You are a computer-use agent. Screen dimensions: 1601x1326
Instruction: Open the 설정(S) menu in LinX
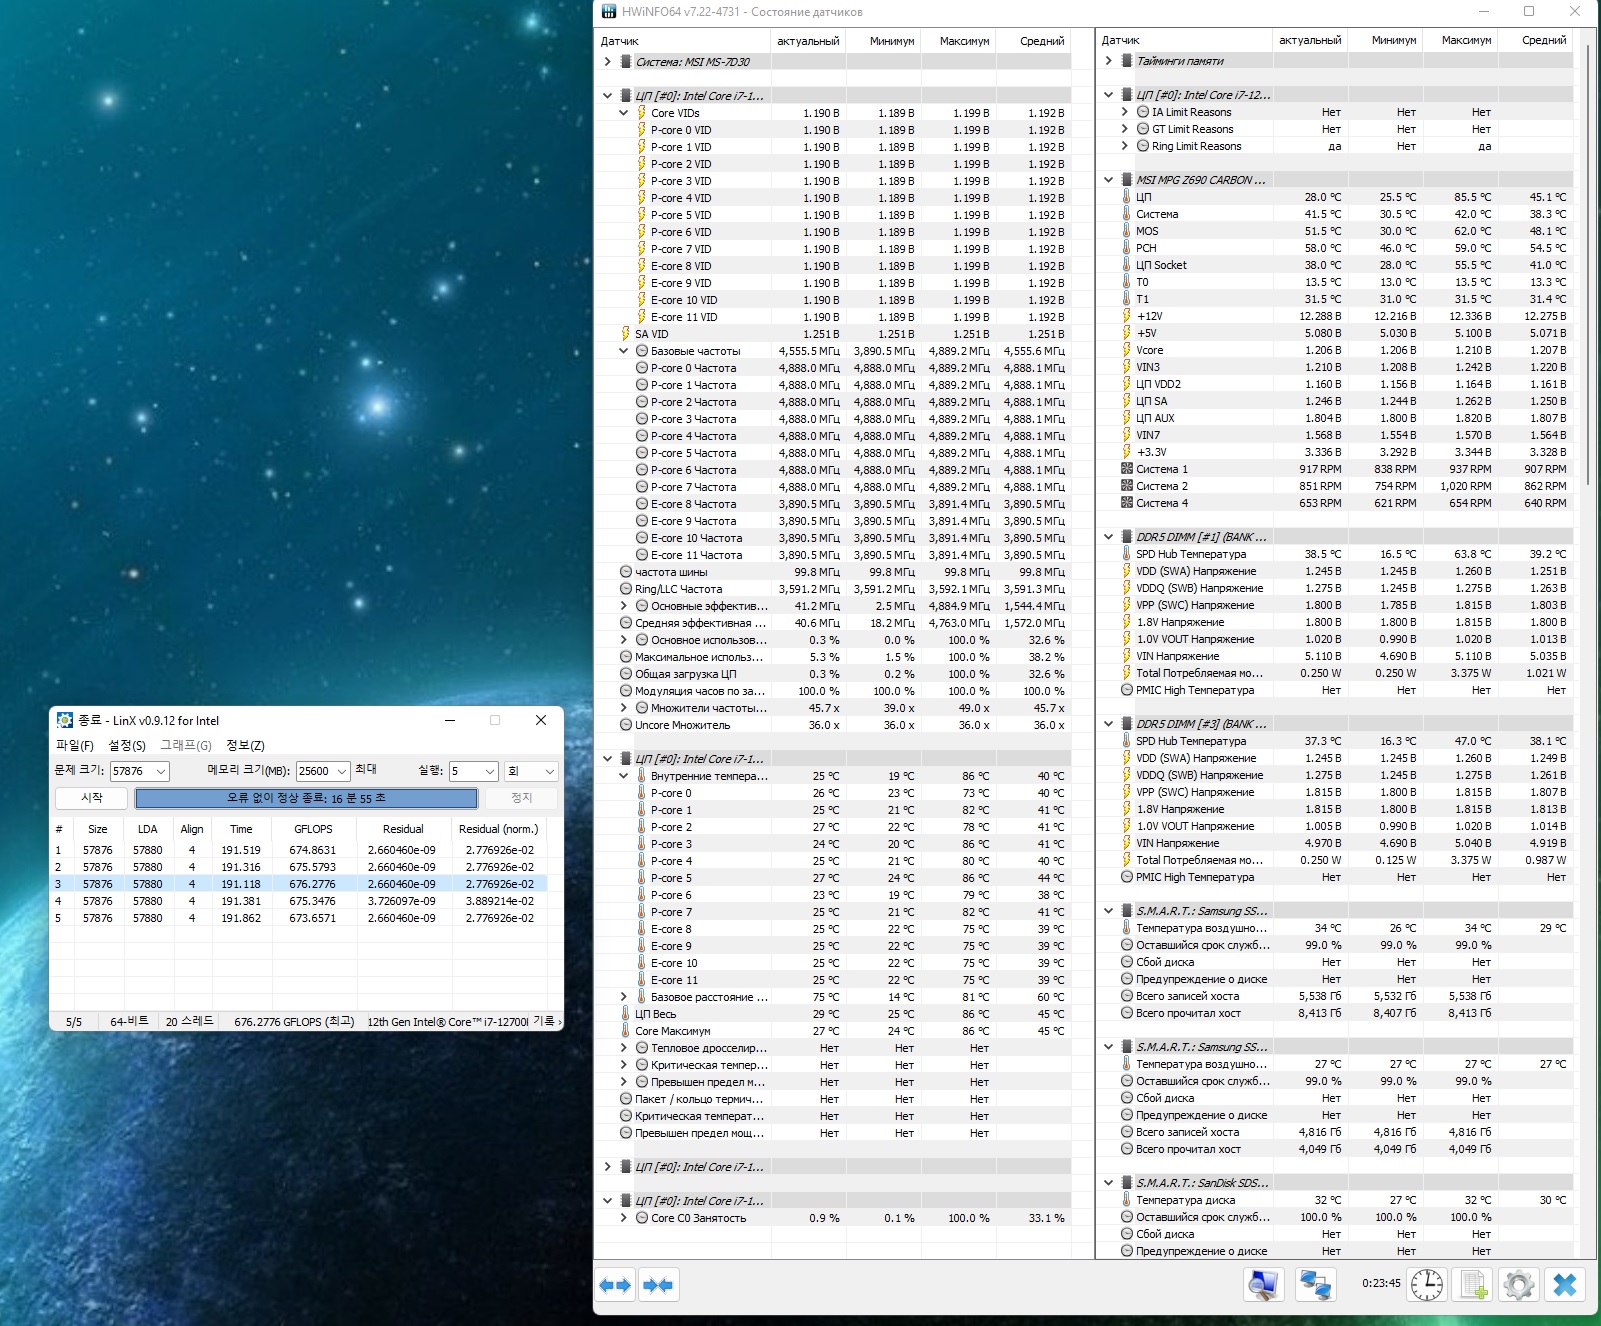(x=127, y=745)
